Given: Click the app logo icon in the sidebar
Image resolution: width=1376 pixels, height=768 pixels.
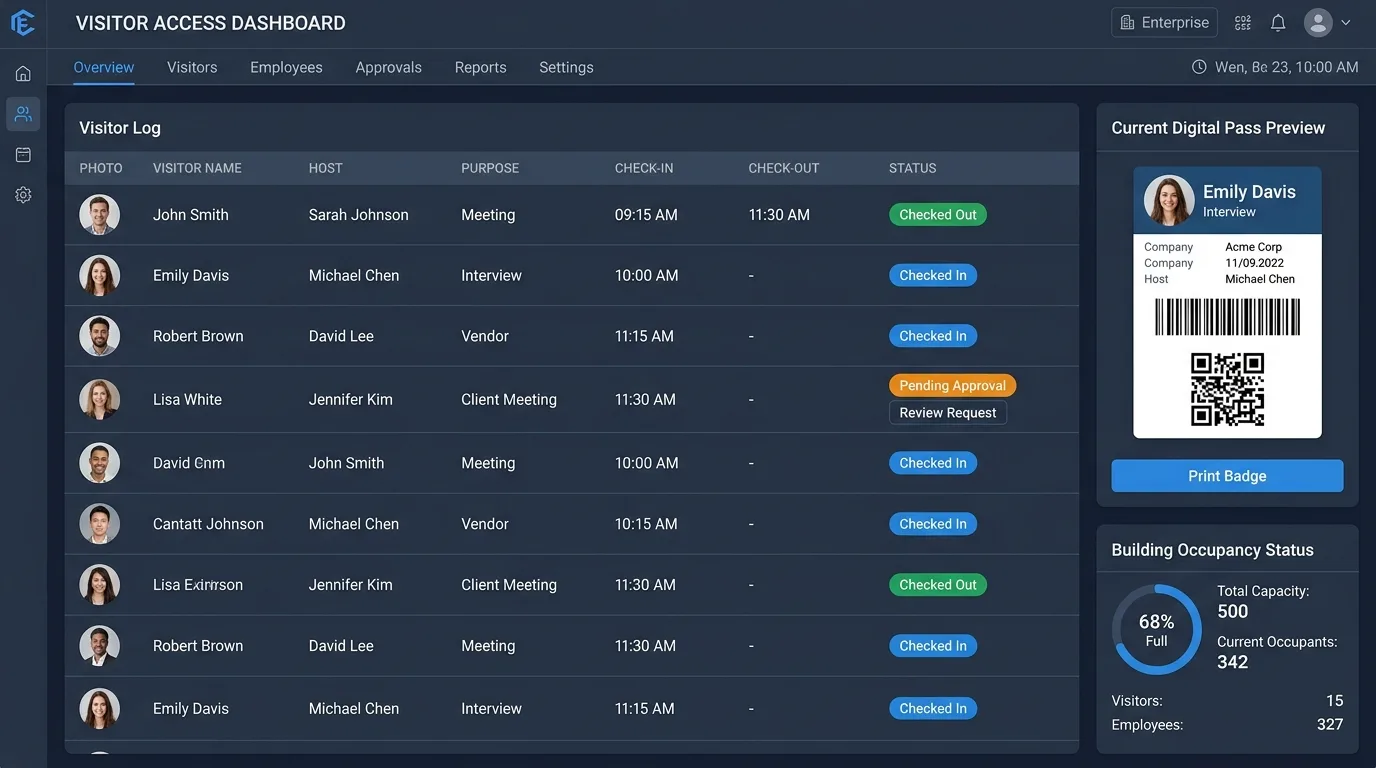Looking at the screenshot, I should [22, 23].
